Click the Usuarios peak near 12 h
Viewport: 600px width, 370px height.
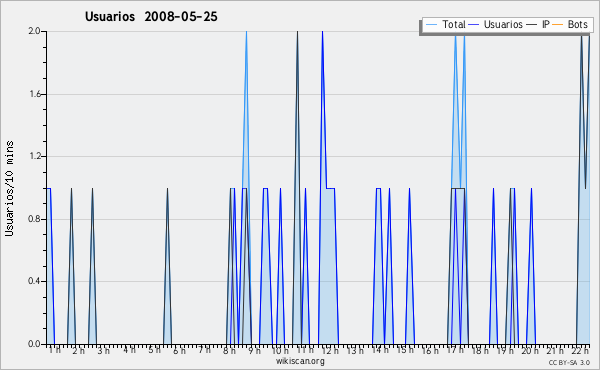coord(323,33)
